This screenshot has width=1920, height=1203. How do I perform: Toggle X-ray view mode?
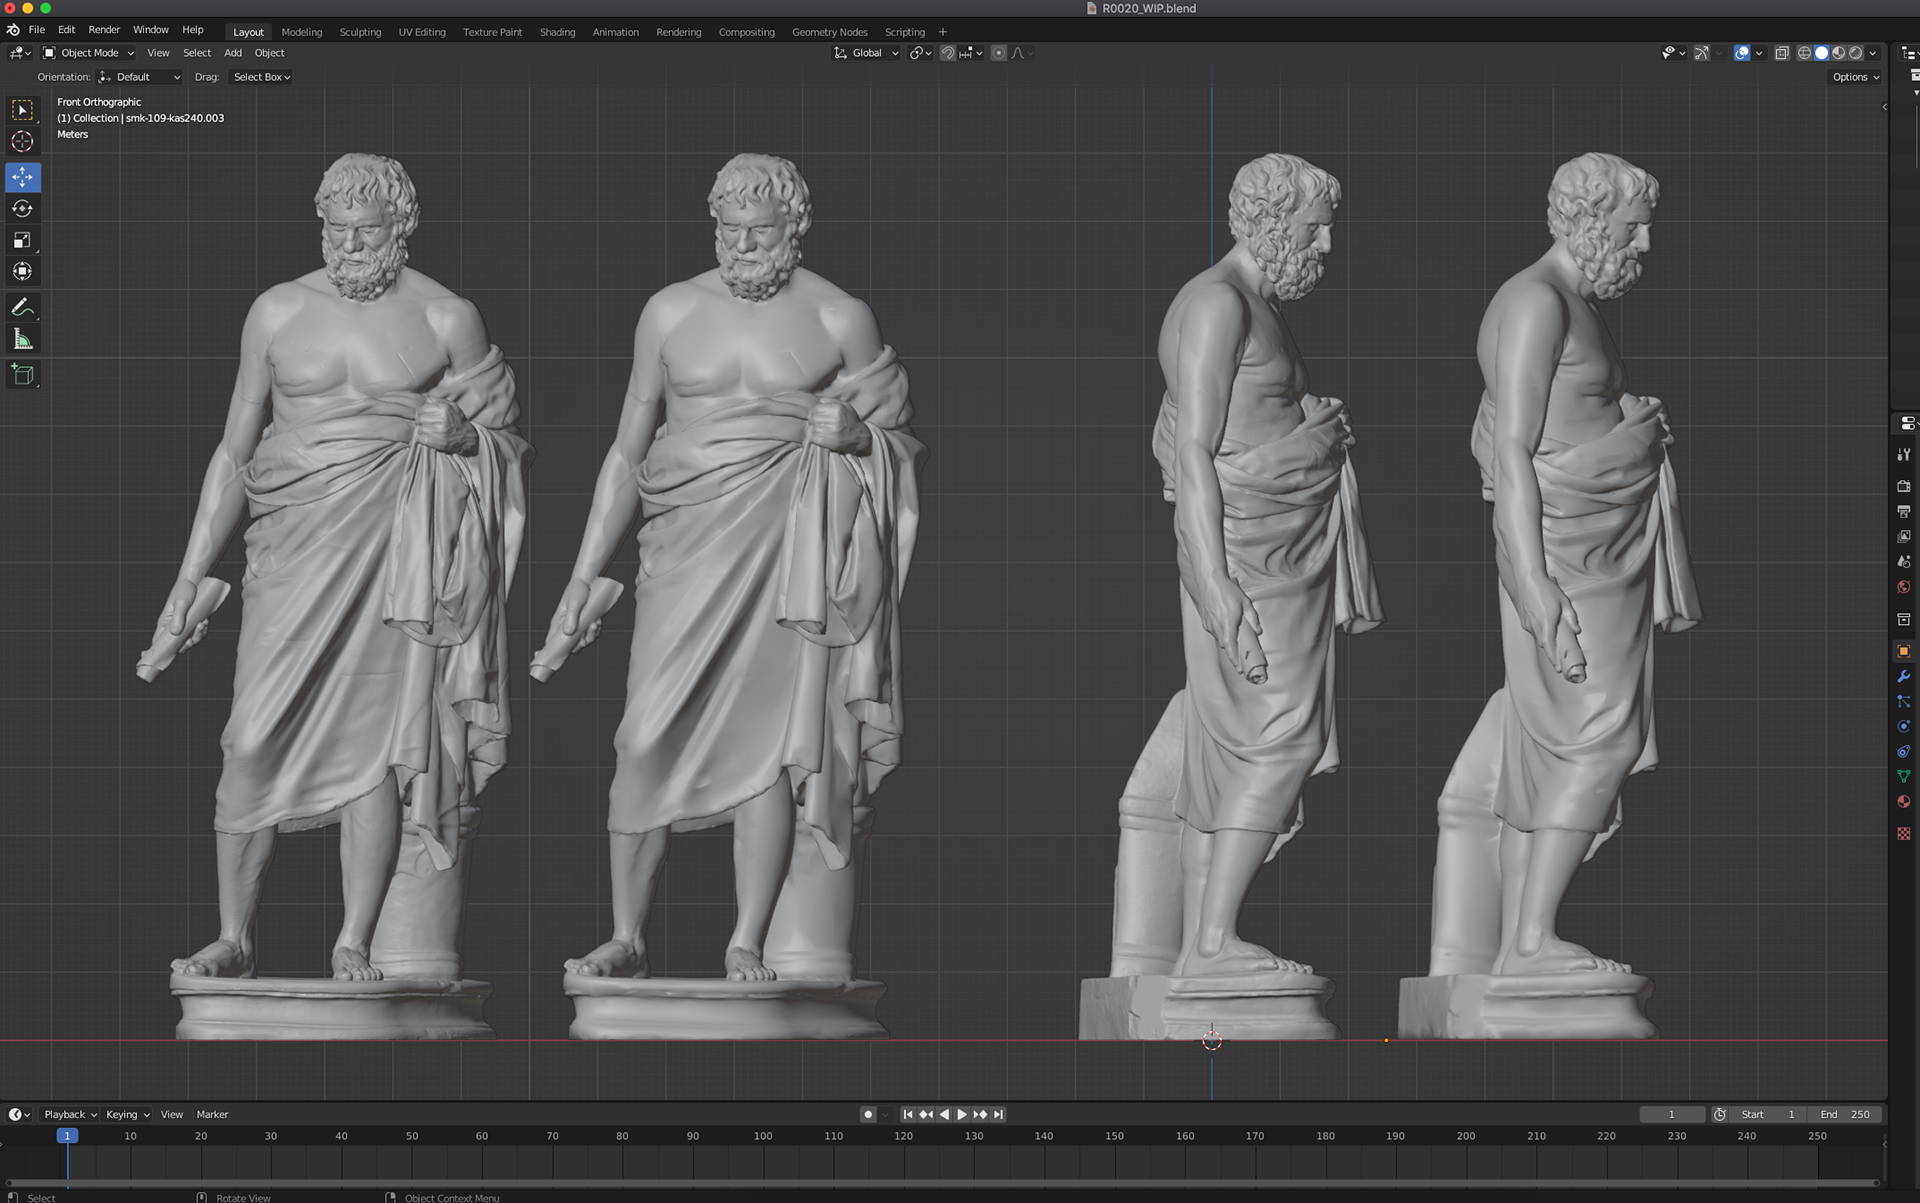(1781, 53)
